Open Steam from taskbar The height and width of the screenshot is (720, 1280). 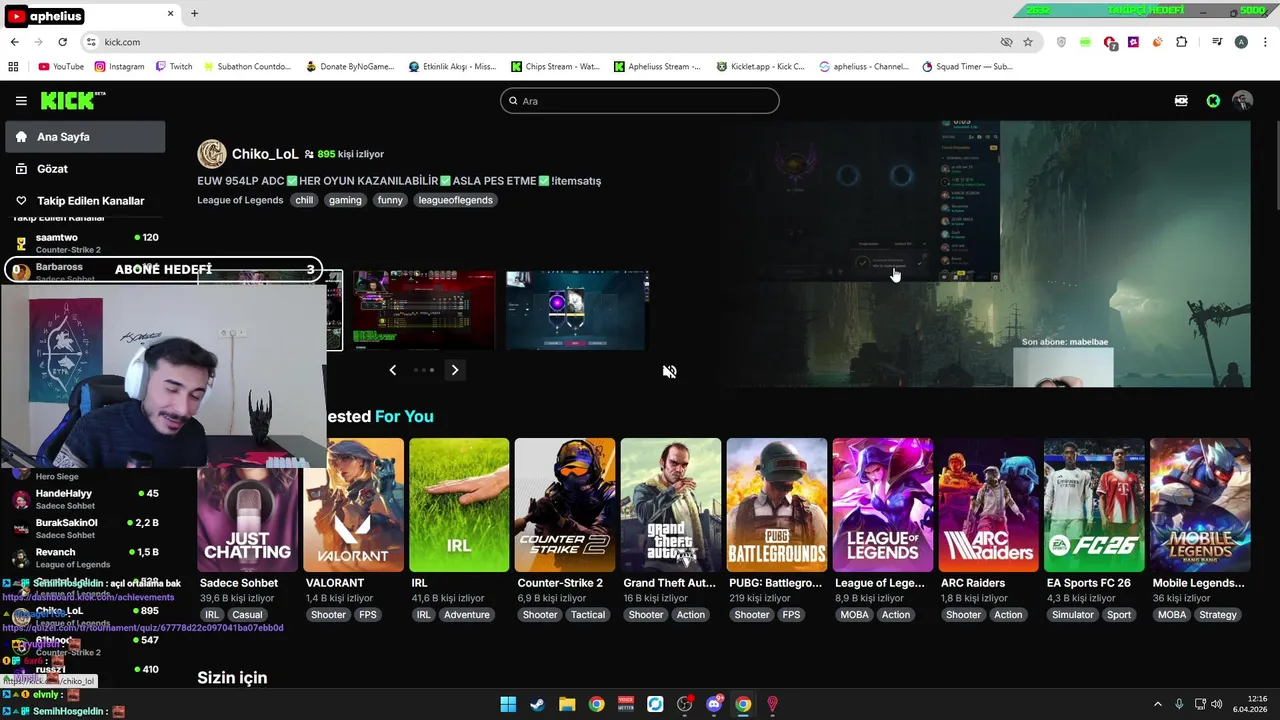coord(537,704)
